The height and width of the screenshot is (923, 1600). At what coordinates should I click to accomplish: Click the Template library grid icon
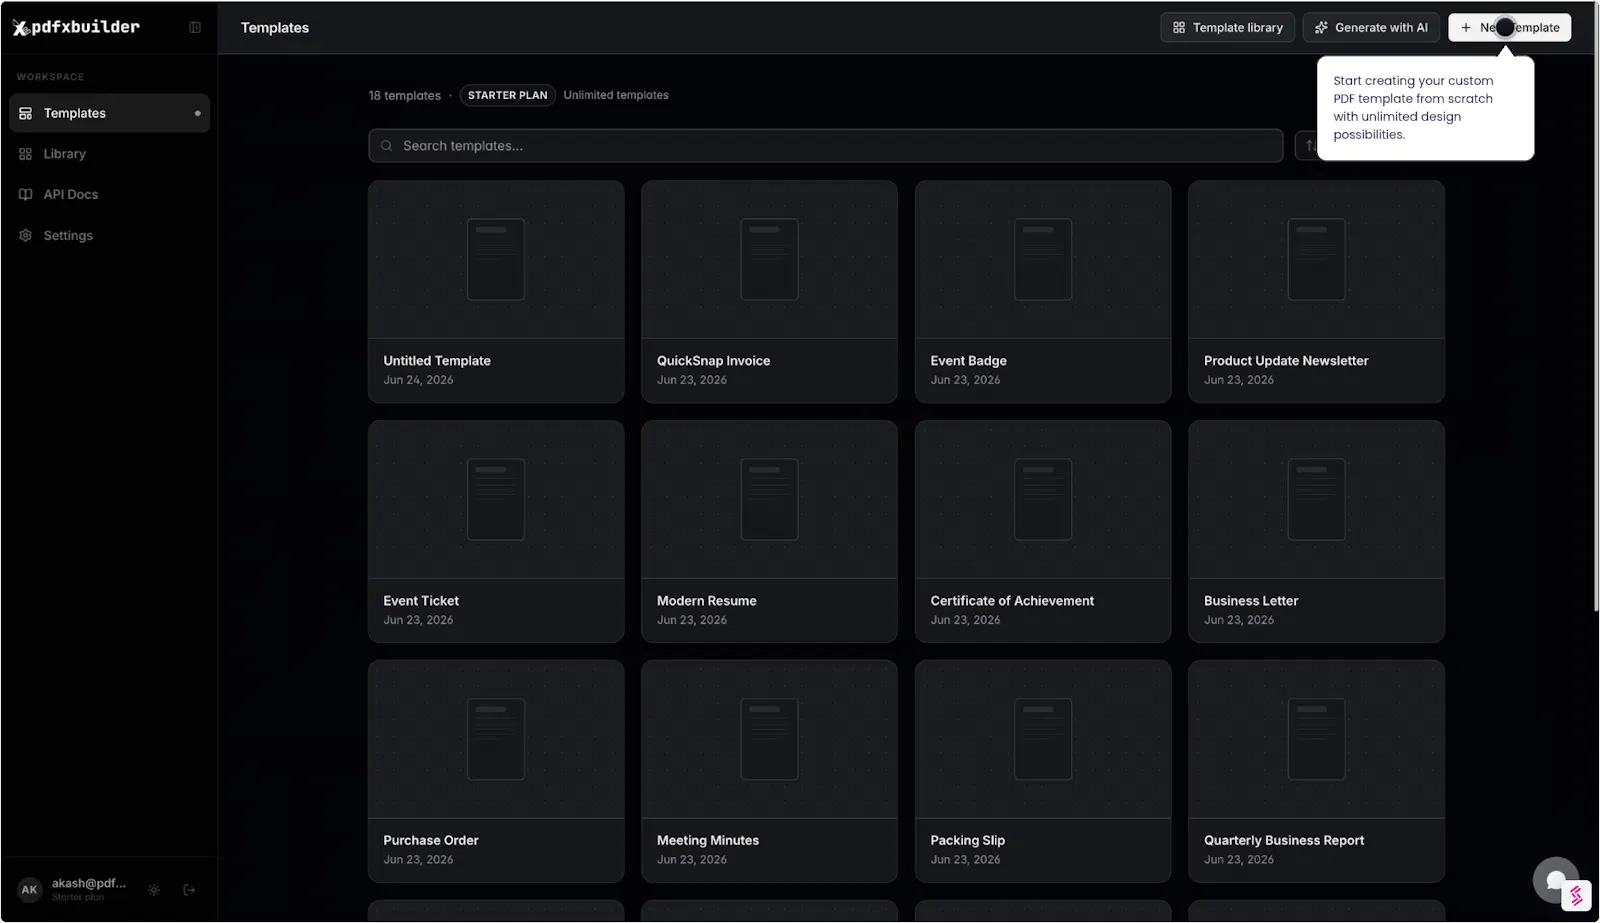tap(1179, 28)
